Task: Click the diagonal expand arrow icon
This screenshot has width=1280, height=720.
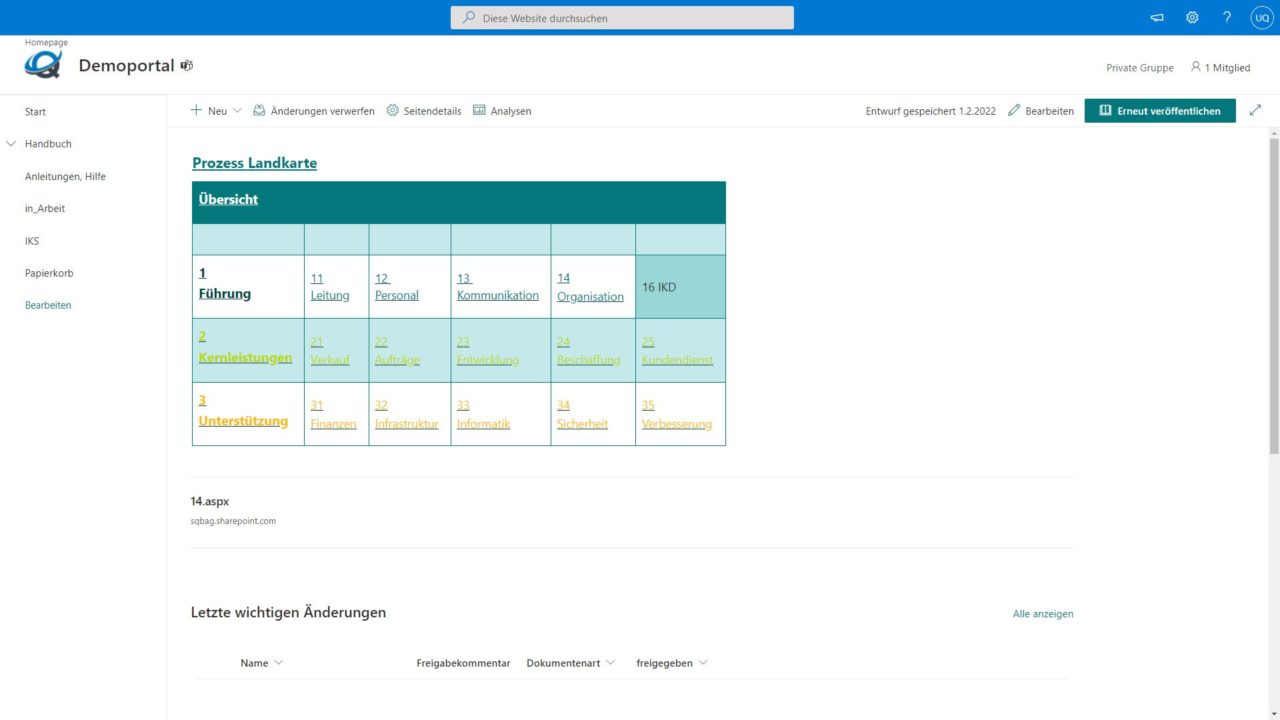Action: pos(1255,110)
